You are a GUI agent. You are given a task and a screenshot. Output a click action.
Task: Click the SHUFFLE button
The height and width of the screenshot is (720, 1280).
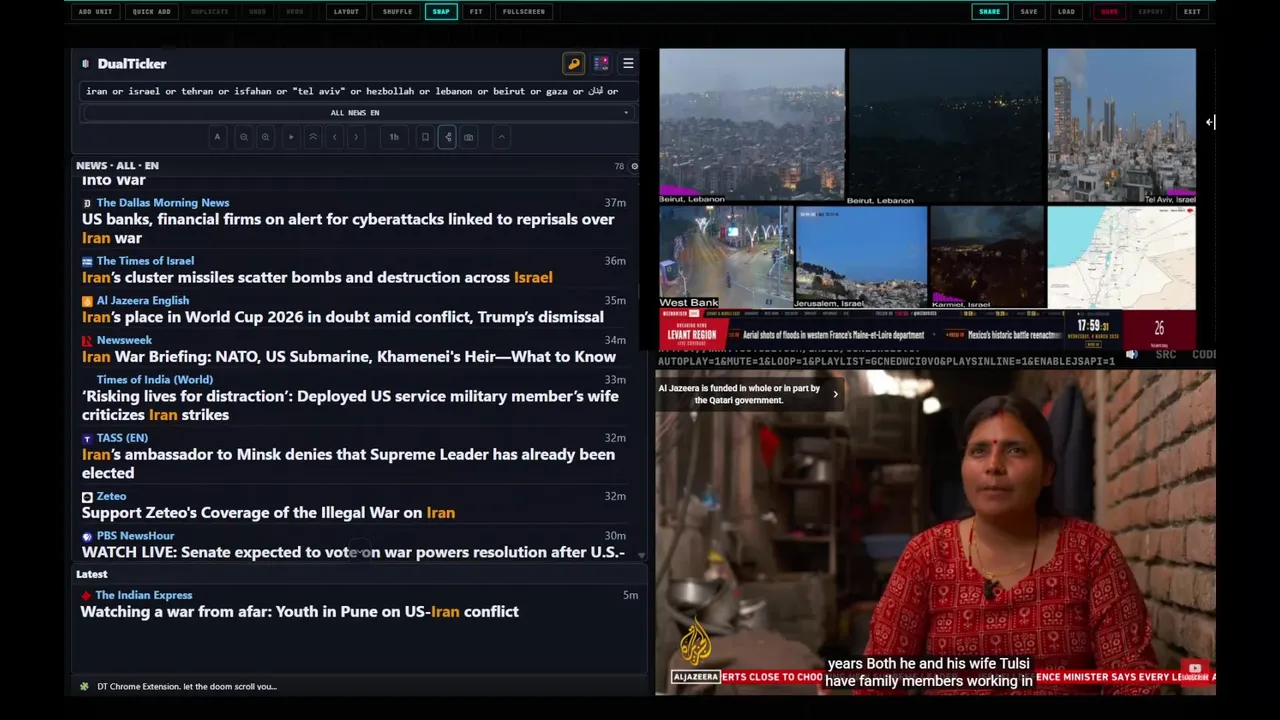point(397,12)
